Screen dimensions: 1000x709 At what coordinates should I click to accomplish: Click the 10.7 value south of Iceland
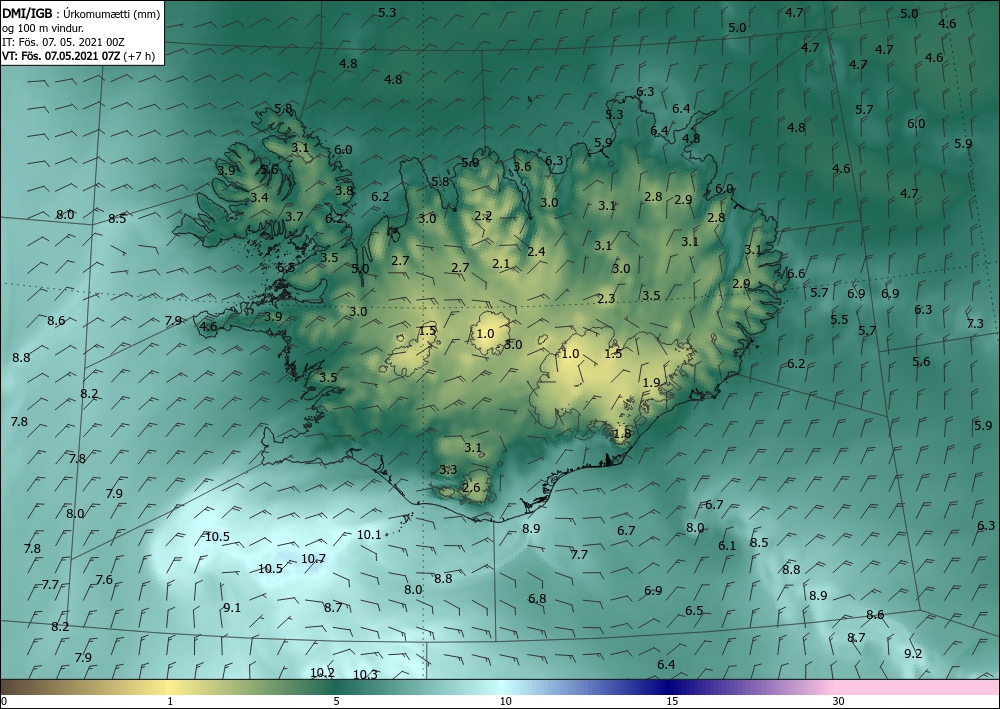tap(313, 559)
